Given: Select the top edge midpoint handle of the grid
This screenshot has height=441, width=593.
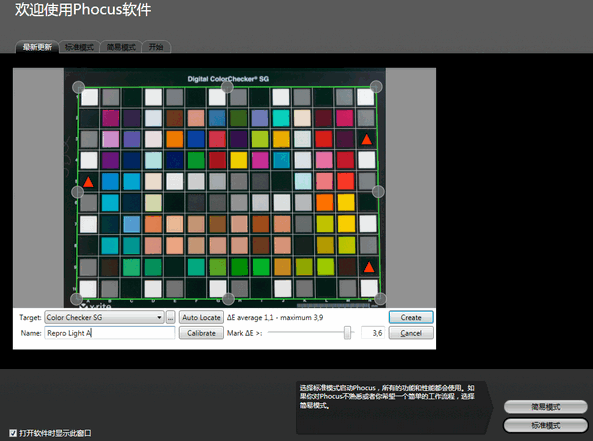Looking at the screenshot, I should click(227, 87).
